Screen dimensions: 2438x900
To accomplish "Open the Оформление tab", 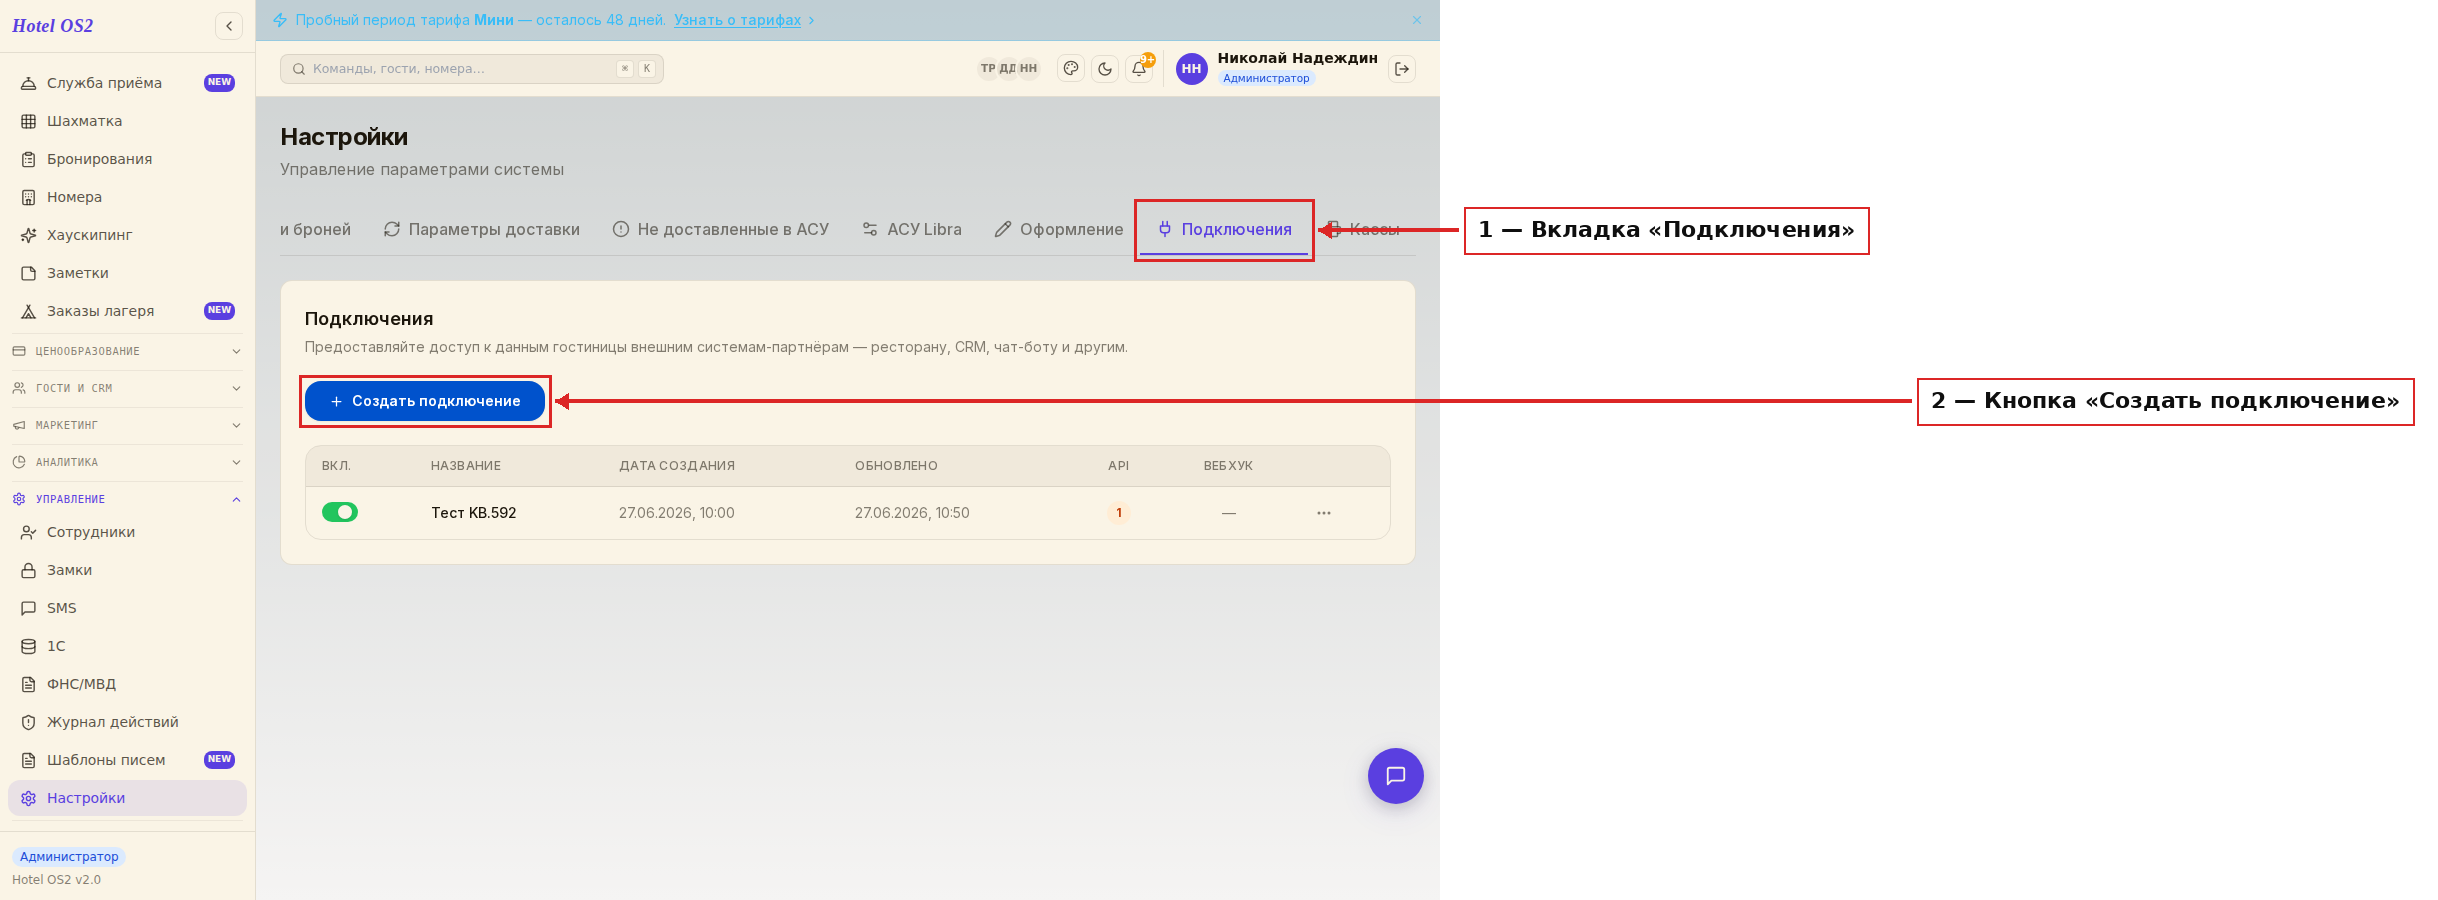I will (x=1059, y=229).
